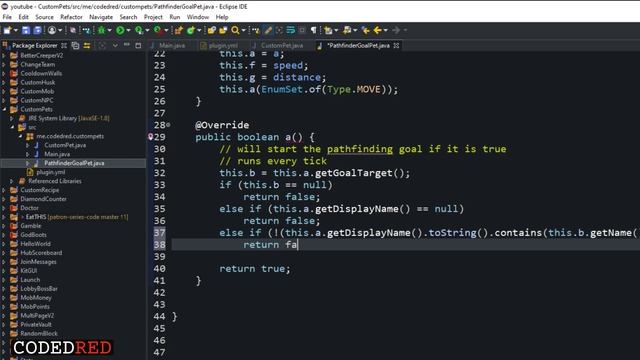Open the Refactor menu
The width and height of the screenshot is (640, 360).
click(71, 17)
